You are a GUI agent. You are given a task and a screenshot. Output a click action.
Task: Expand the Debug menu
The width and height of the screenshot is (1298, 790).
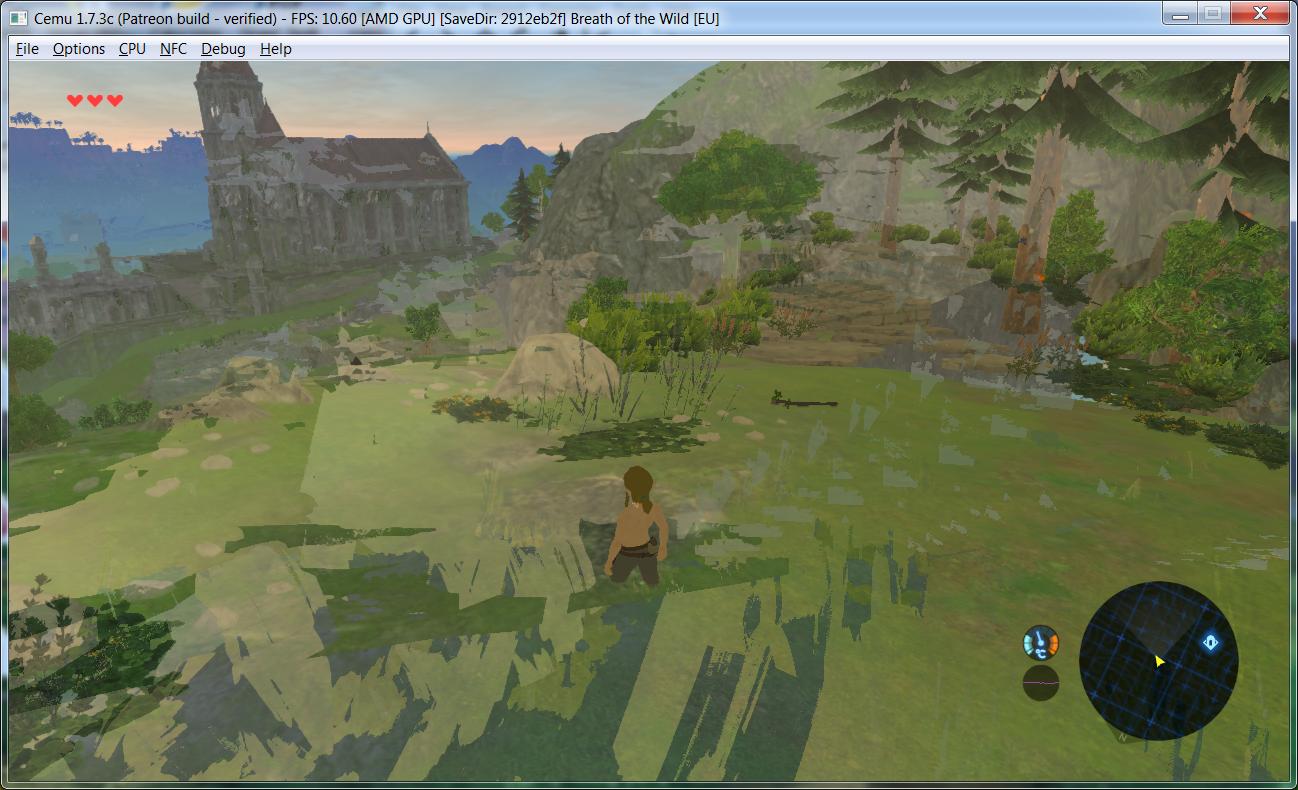coord(223,49)
